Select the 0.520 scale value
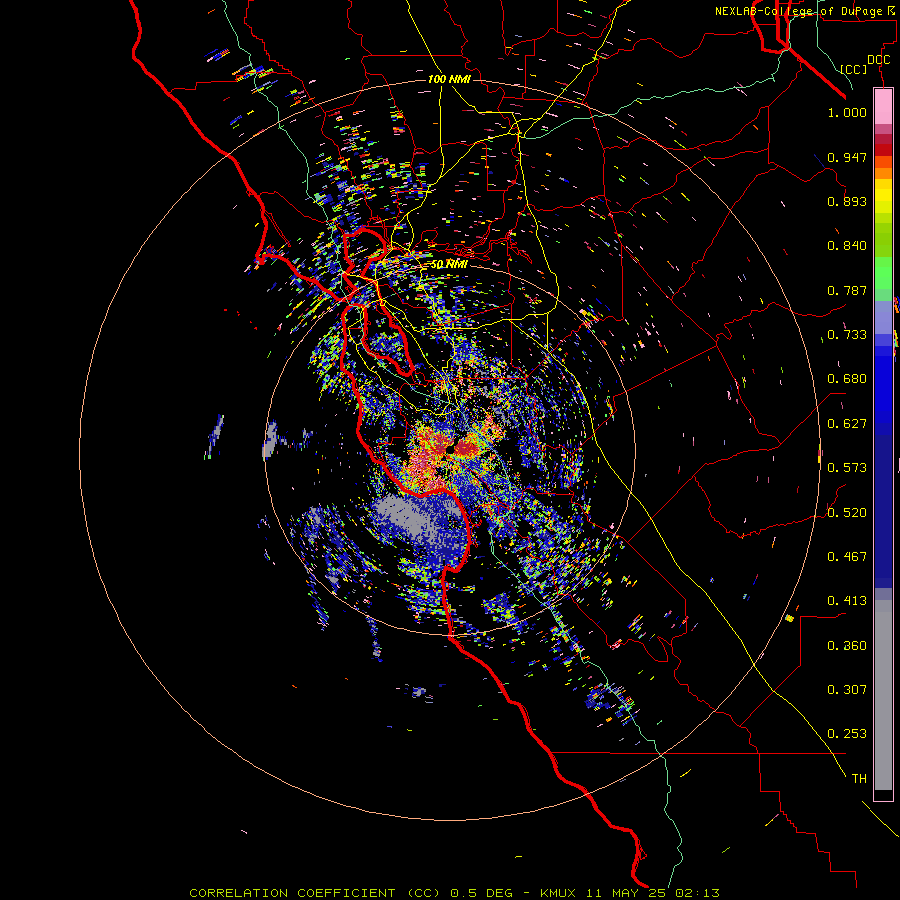The image size is (900, 900). (x=847, y=513)
